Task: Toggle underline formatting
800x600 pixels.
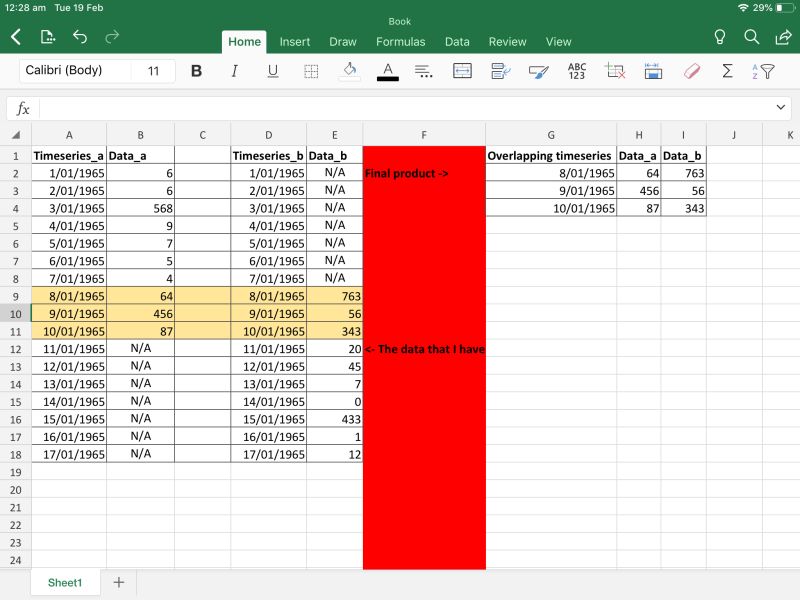Action: click(x=272, y=70)
